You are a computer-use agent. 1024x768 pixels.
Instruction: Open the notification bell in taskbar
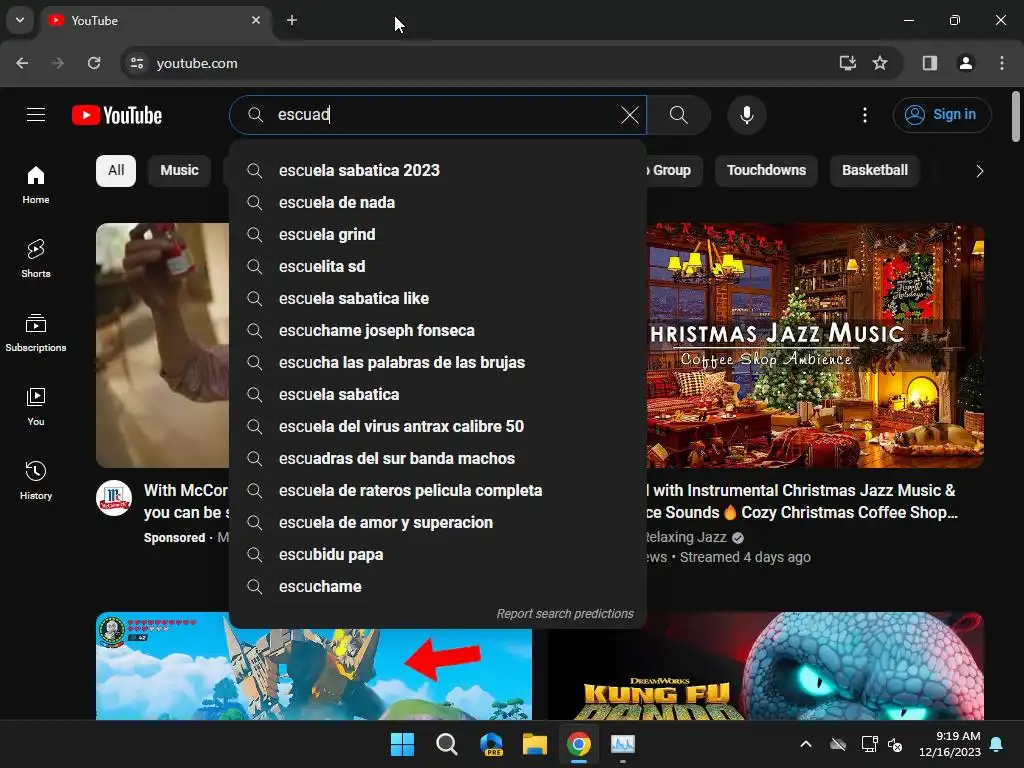click(x=997, y=744)
